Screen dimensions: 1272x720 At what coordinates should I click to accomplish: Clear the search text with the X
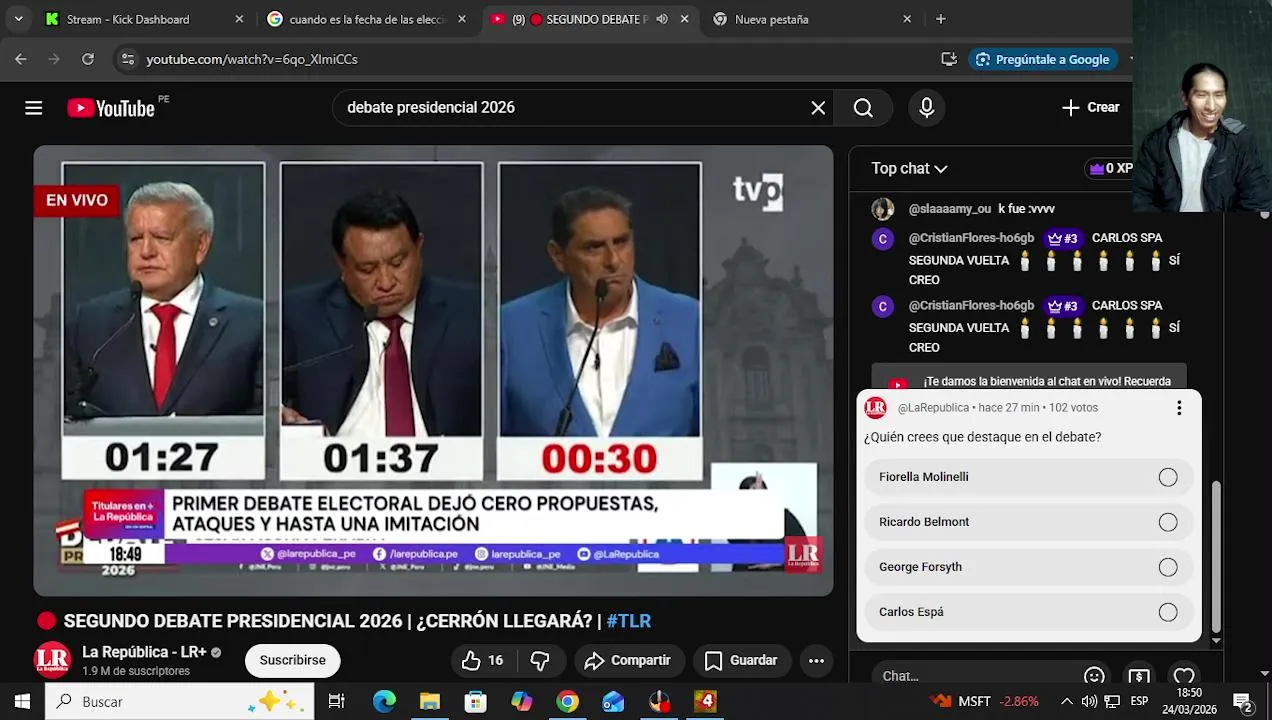point(818,108)
